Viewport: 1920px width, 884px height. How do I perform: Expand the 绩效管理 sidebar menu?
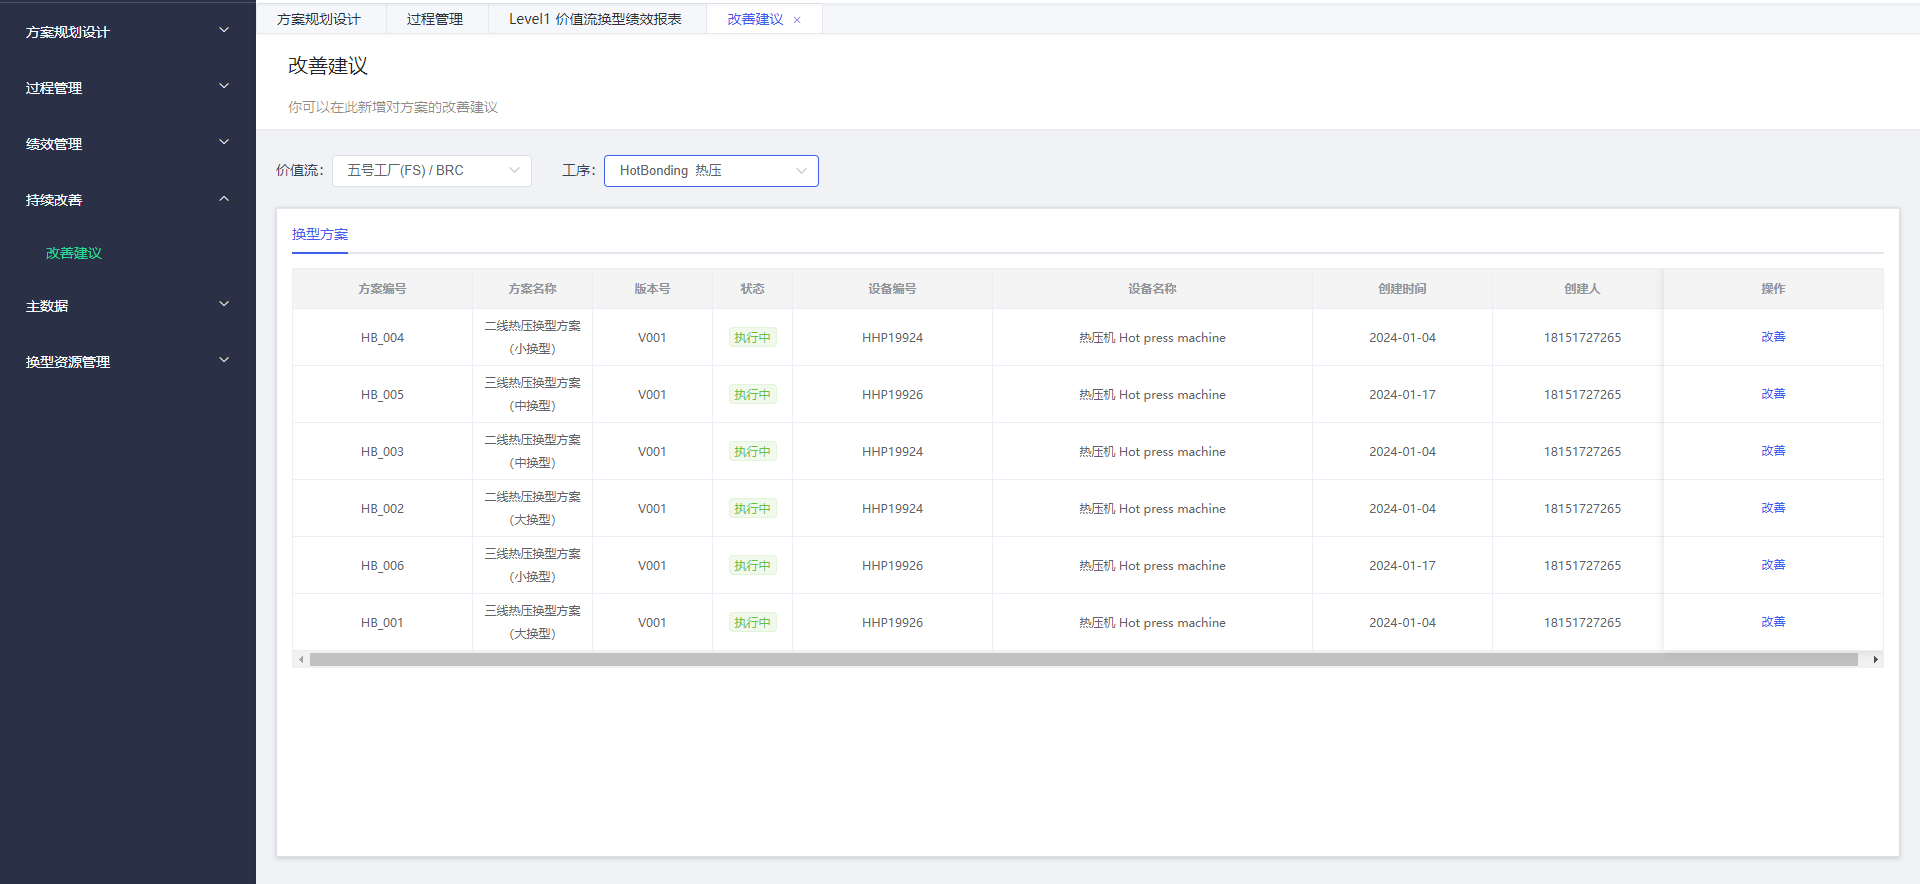click(128, 144)
